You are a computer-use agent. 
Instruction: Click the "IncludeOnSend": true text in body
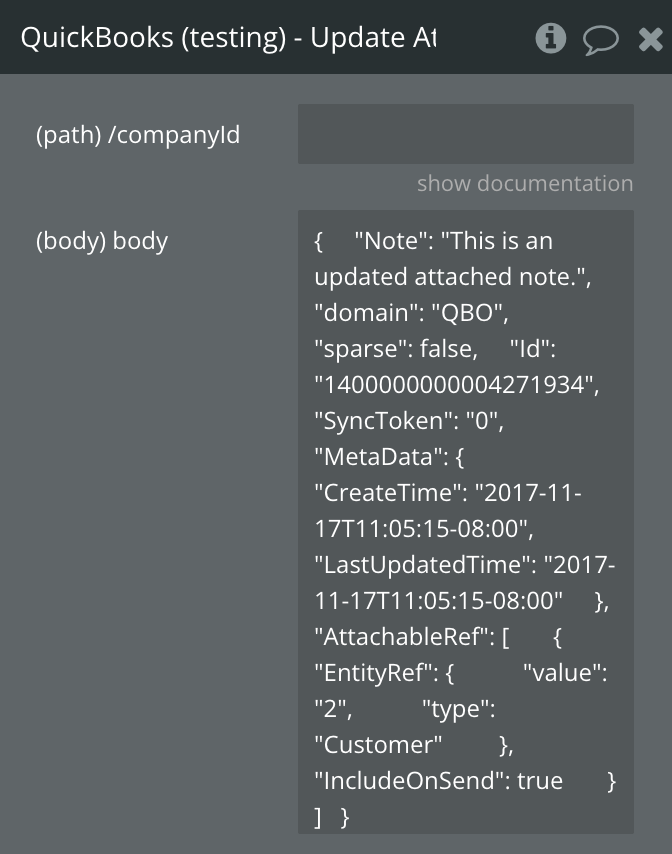pyautogui.click(x=438, y=781)
